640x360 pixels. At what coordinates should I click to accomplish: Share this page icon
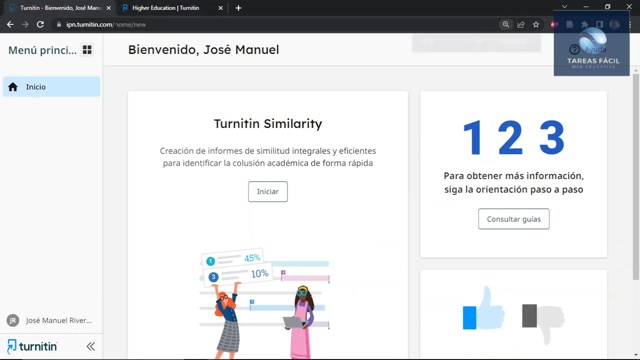[521, 24]
